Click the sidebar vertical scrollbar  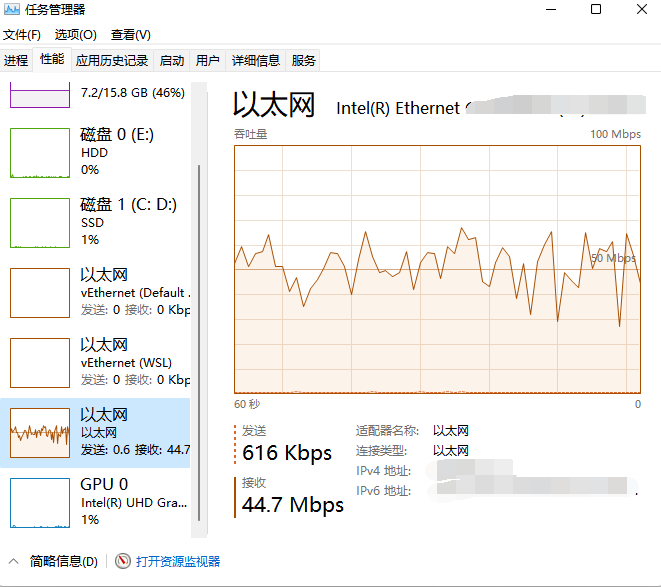(200, 340)
